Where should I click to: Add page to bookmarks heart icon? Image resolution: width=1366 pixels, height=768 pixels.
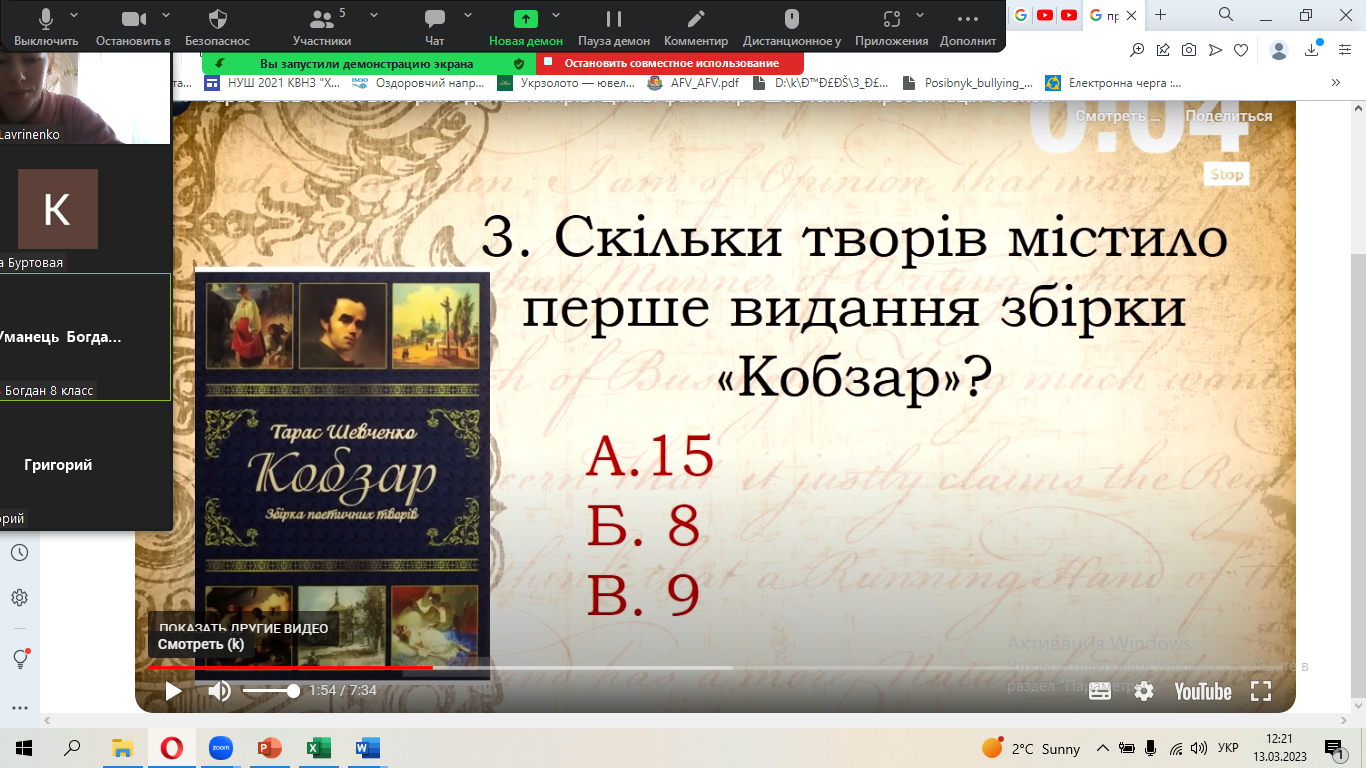(1241, 50)
